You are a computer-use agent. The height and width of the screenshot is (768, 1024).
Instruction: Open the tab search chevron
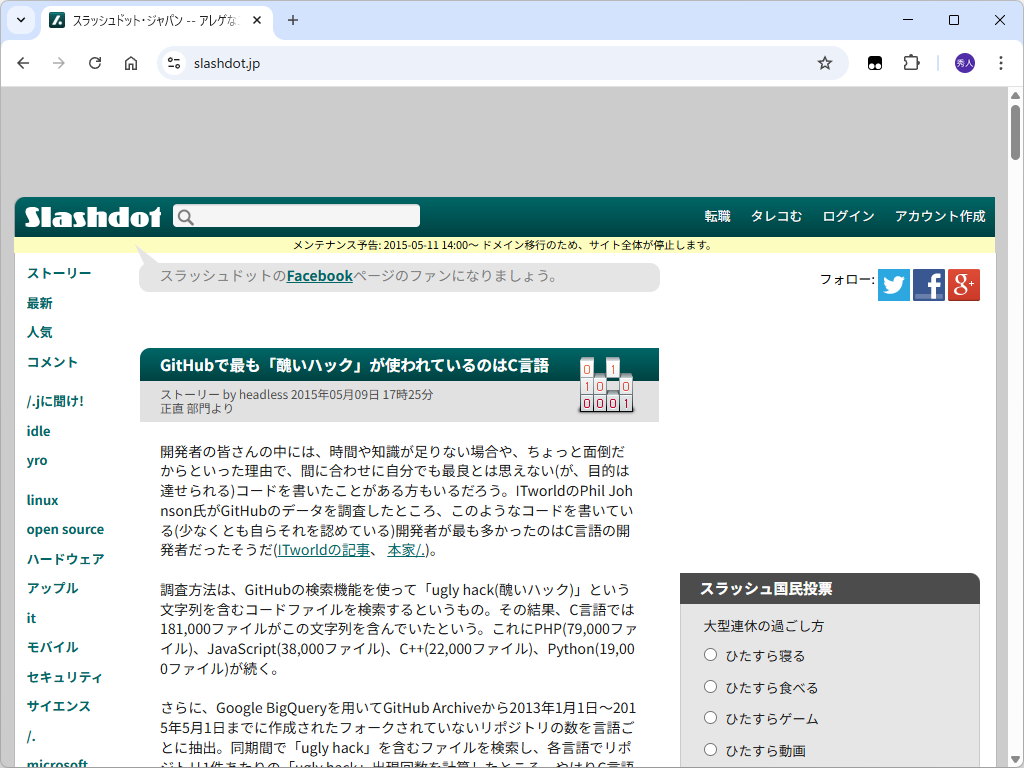[20, 20]
